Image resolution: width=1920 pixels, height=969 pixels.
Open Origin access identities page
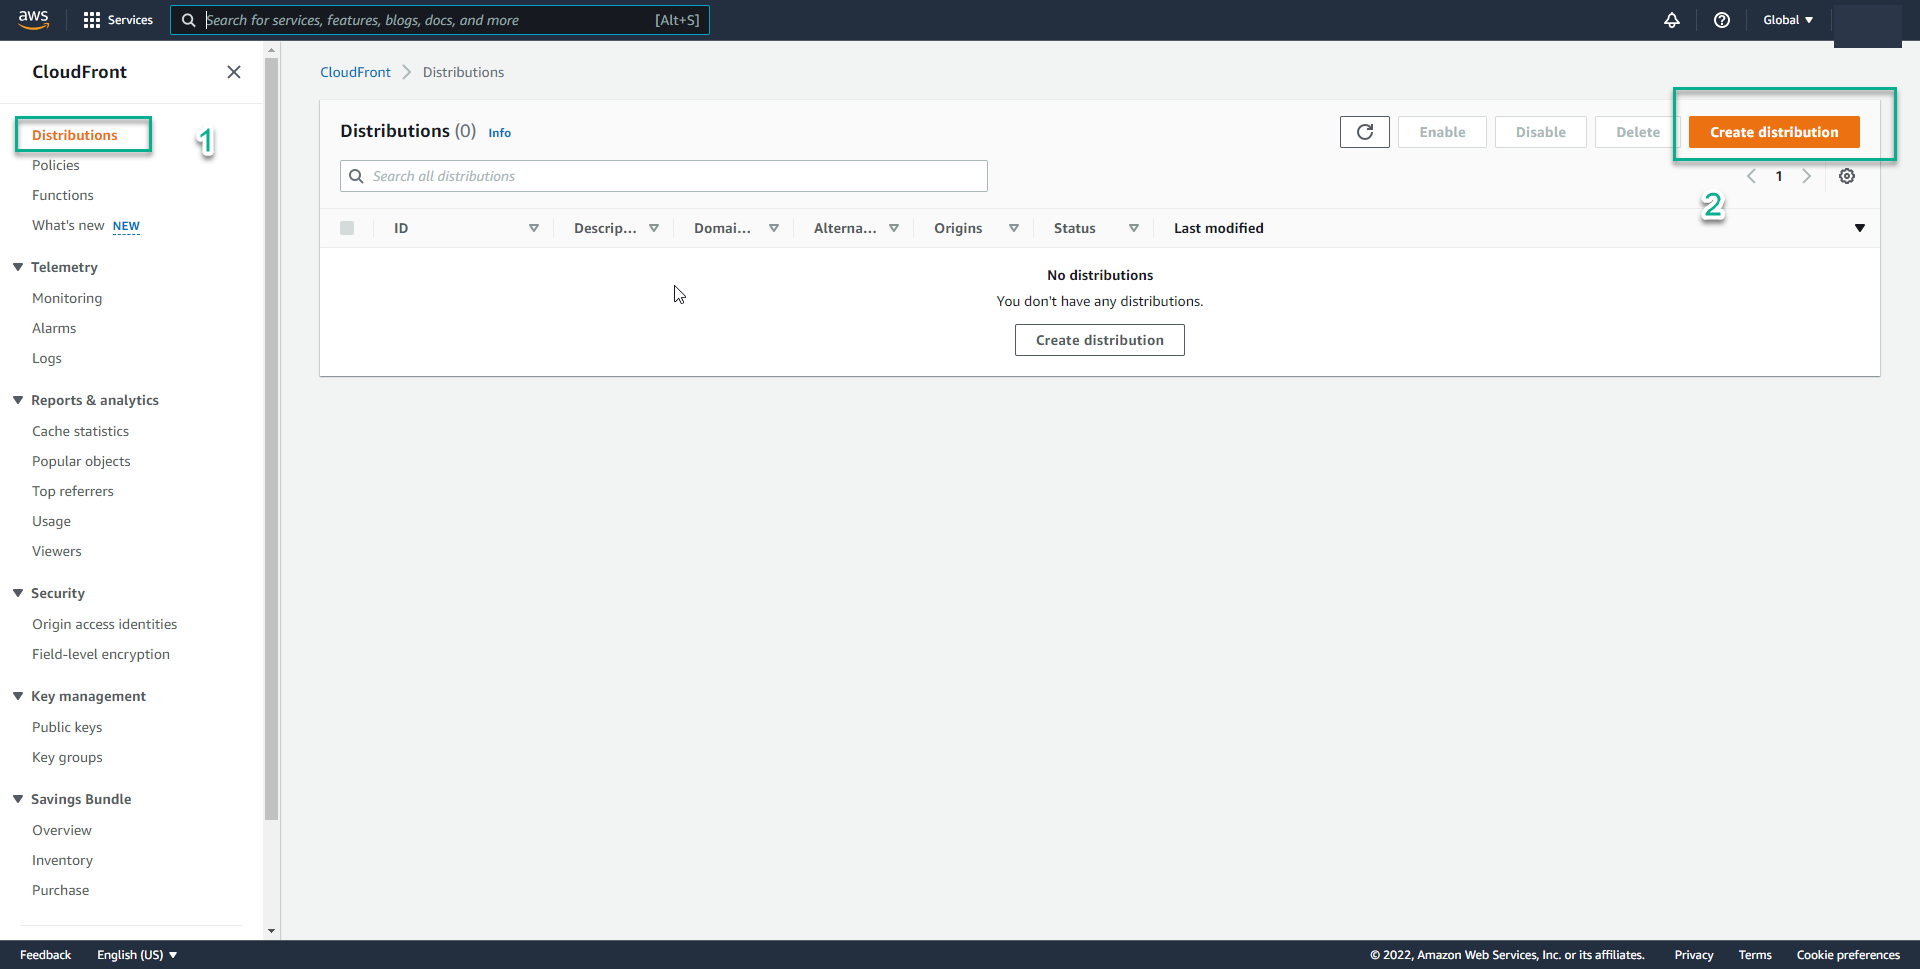(104, 624)
